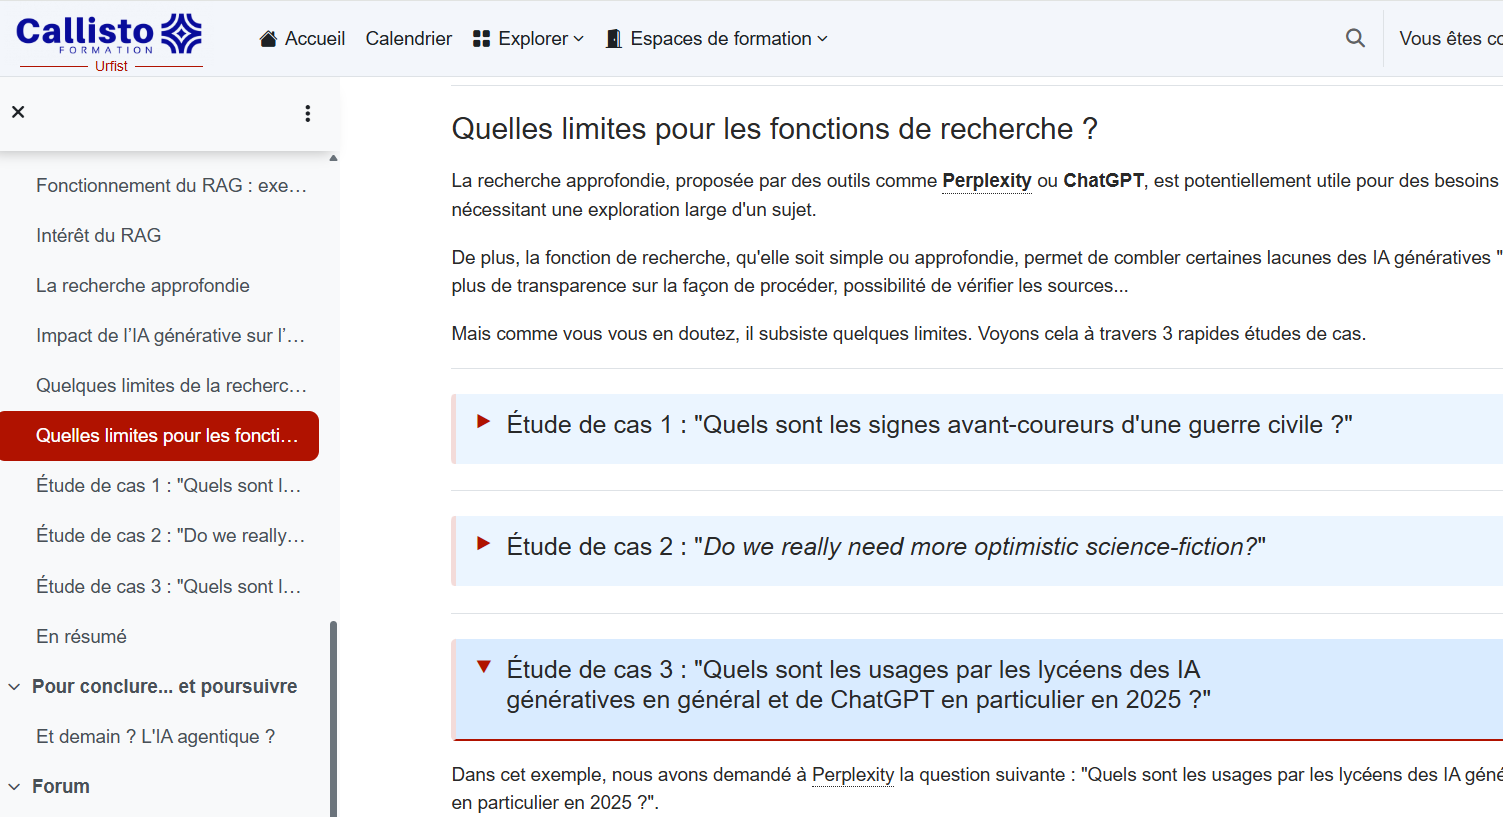Expand Espaces de formation dropdown chevron
This screenshot has height=817, width=1503.
click(x=823, y=39)
